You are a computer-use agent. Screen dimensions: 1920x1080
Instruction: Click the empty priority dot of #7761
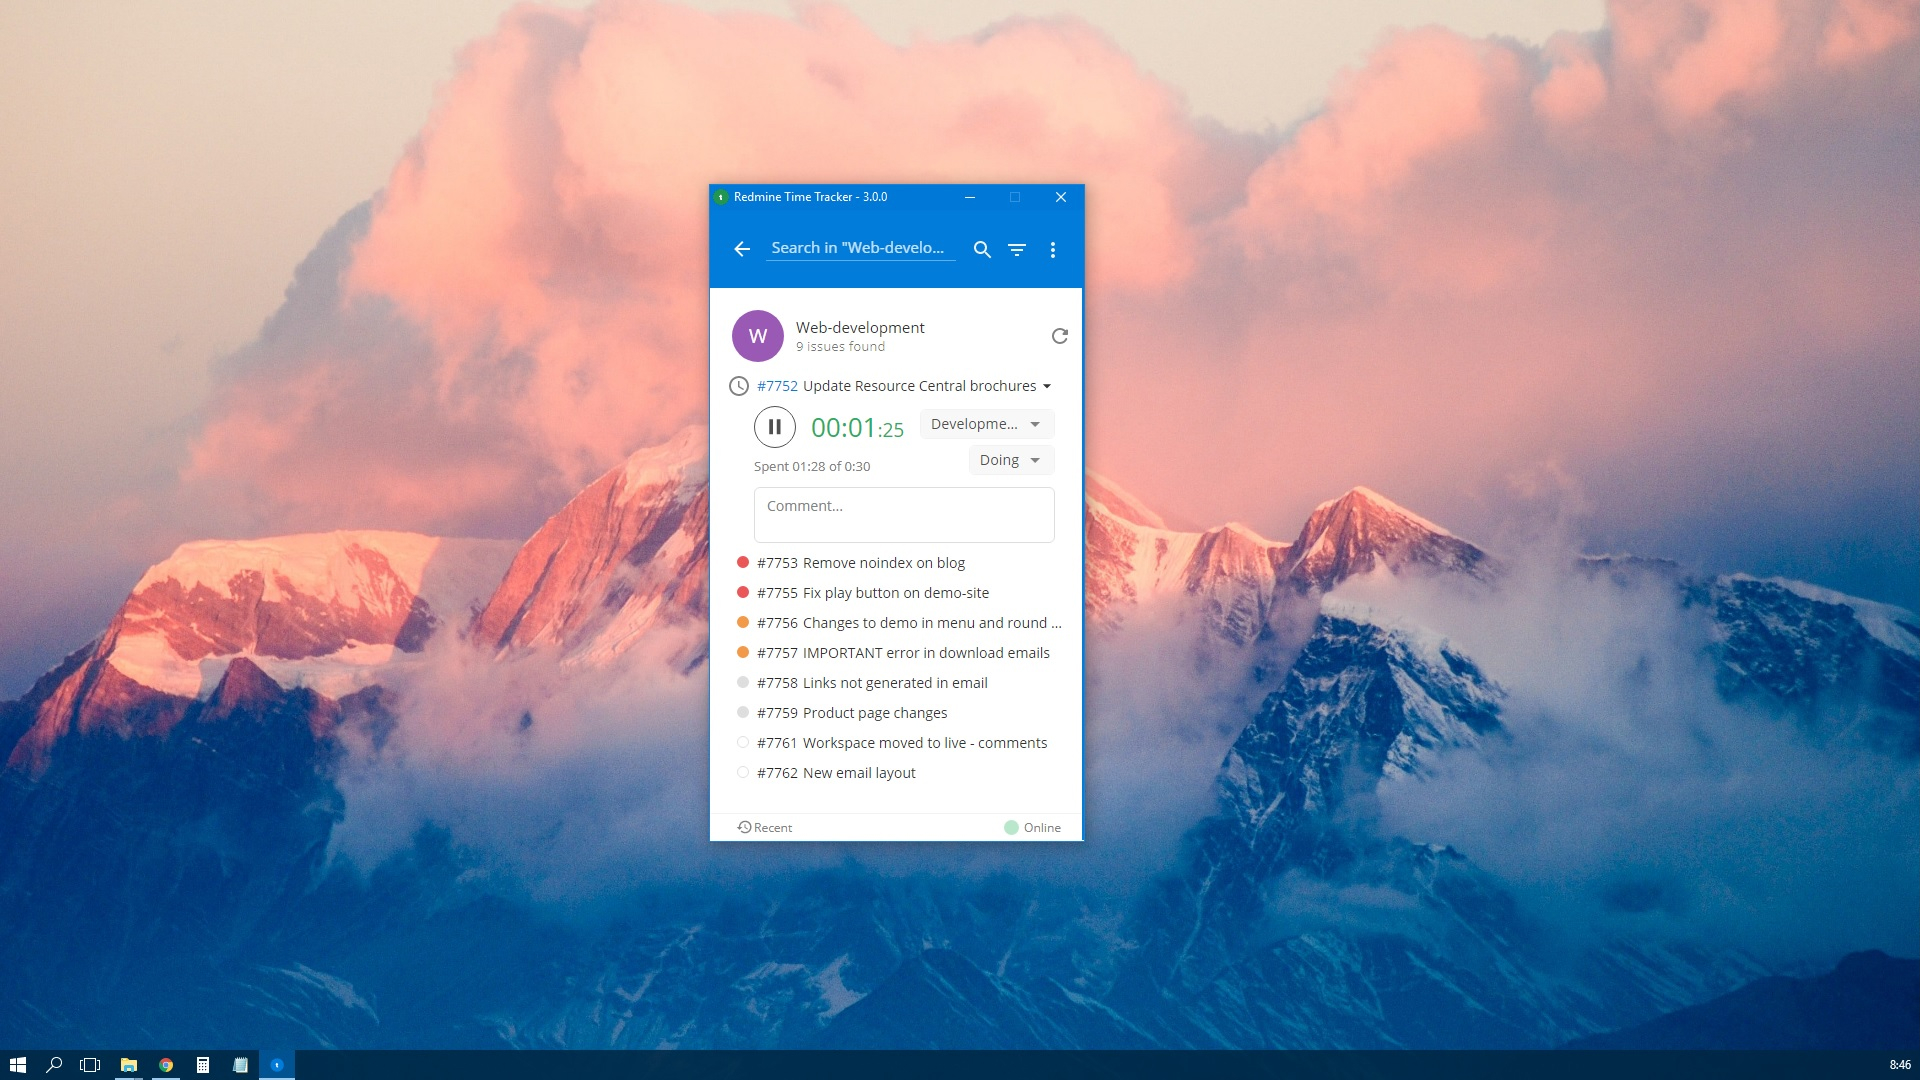[x=743, y=742]
